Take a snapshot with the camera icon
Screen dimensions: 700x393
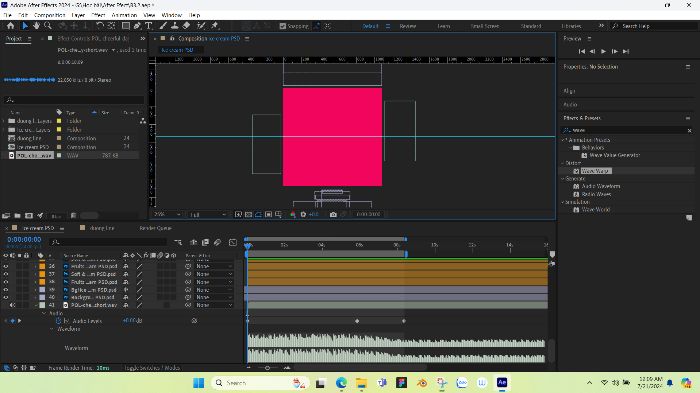pyautogui.click(x=333, y=214)
